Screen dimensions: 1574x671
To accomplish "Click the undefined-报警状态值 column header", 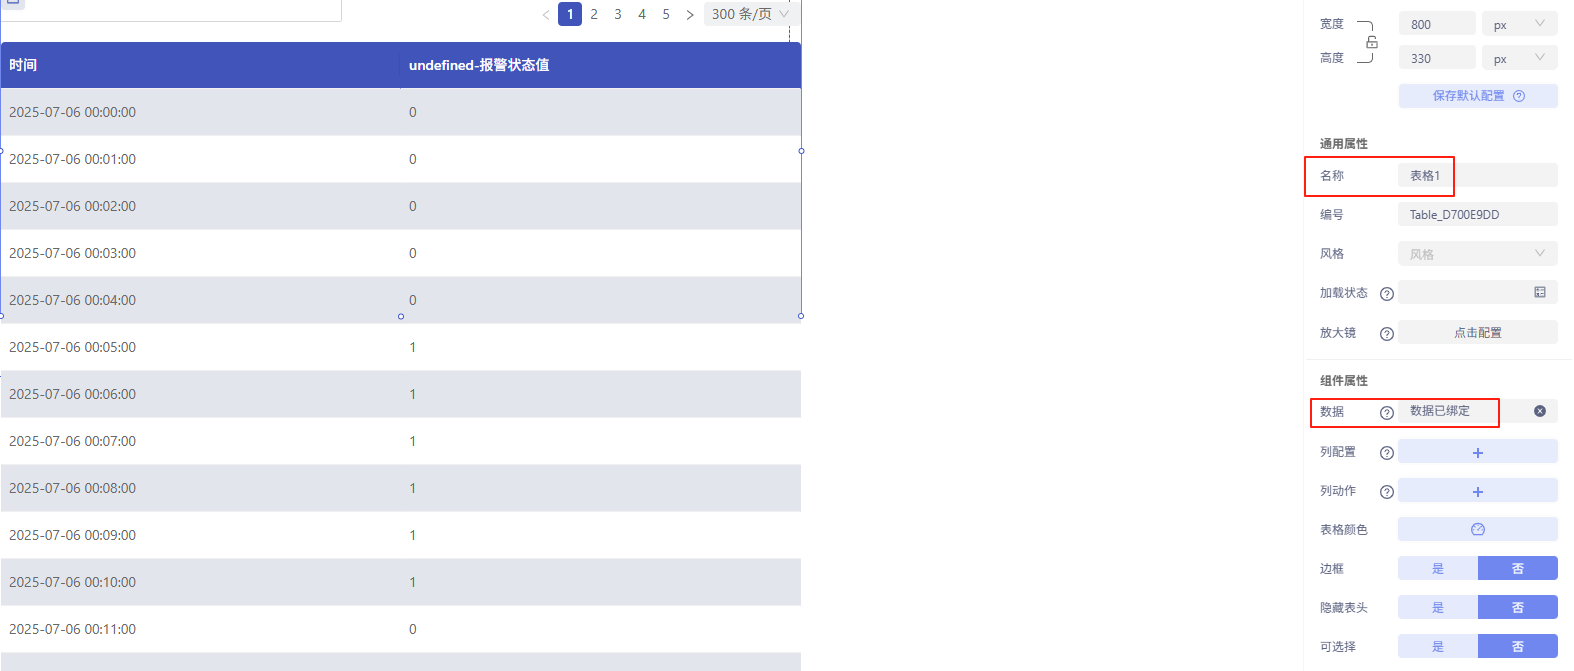I will (600, 65).
